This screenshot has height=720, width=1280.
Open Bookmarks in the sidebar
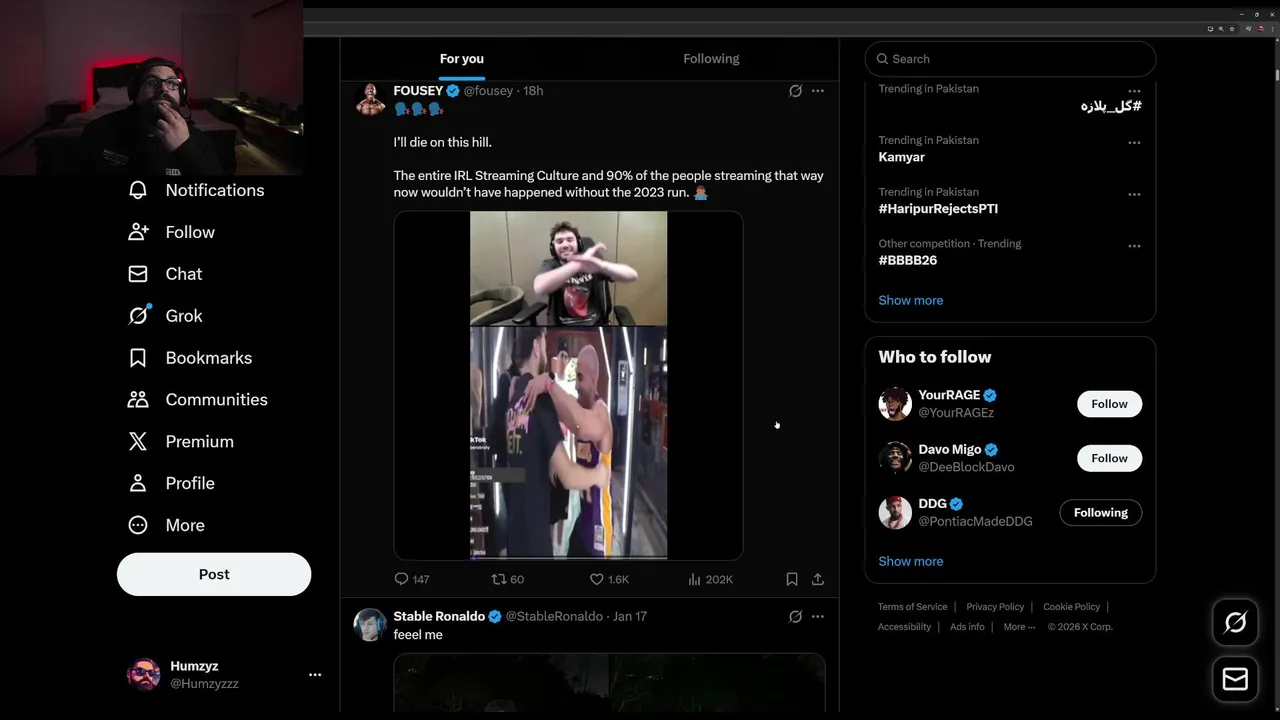point(190,358)
